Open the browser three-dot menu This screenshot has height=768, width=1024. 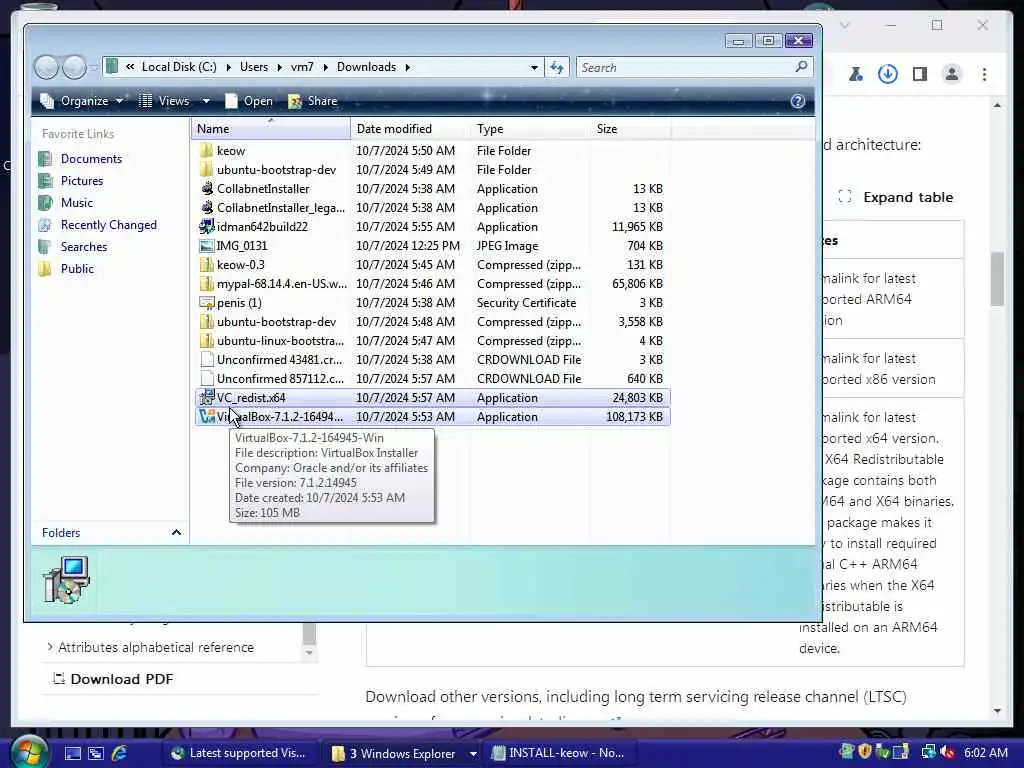(984, 74)
